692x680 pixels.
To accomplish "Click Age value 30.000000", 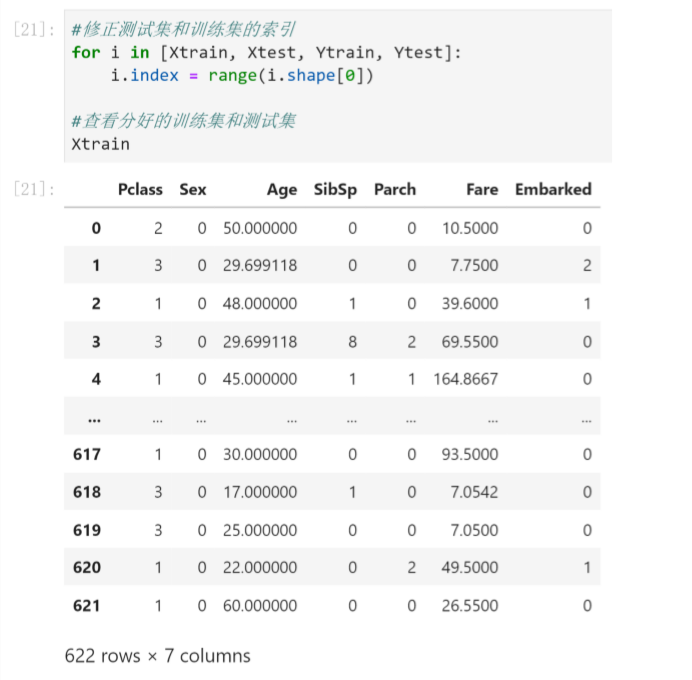I will [260, 454].
